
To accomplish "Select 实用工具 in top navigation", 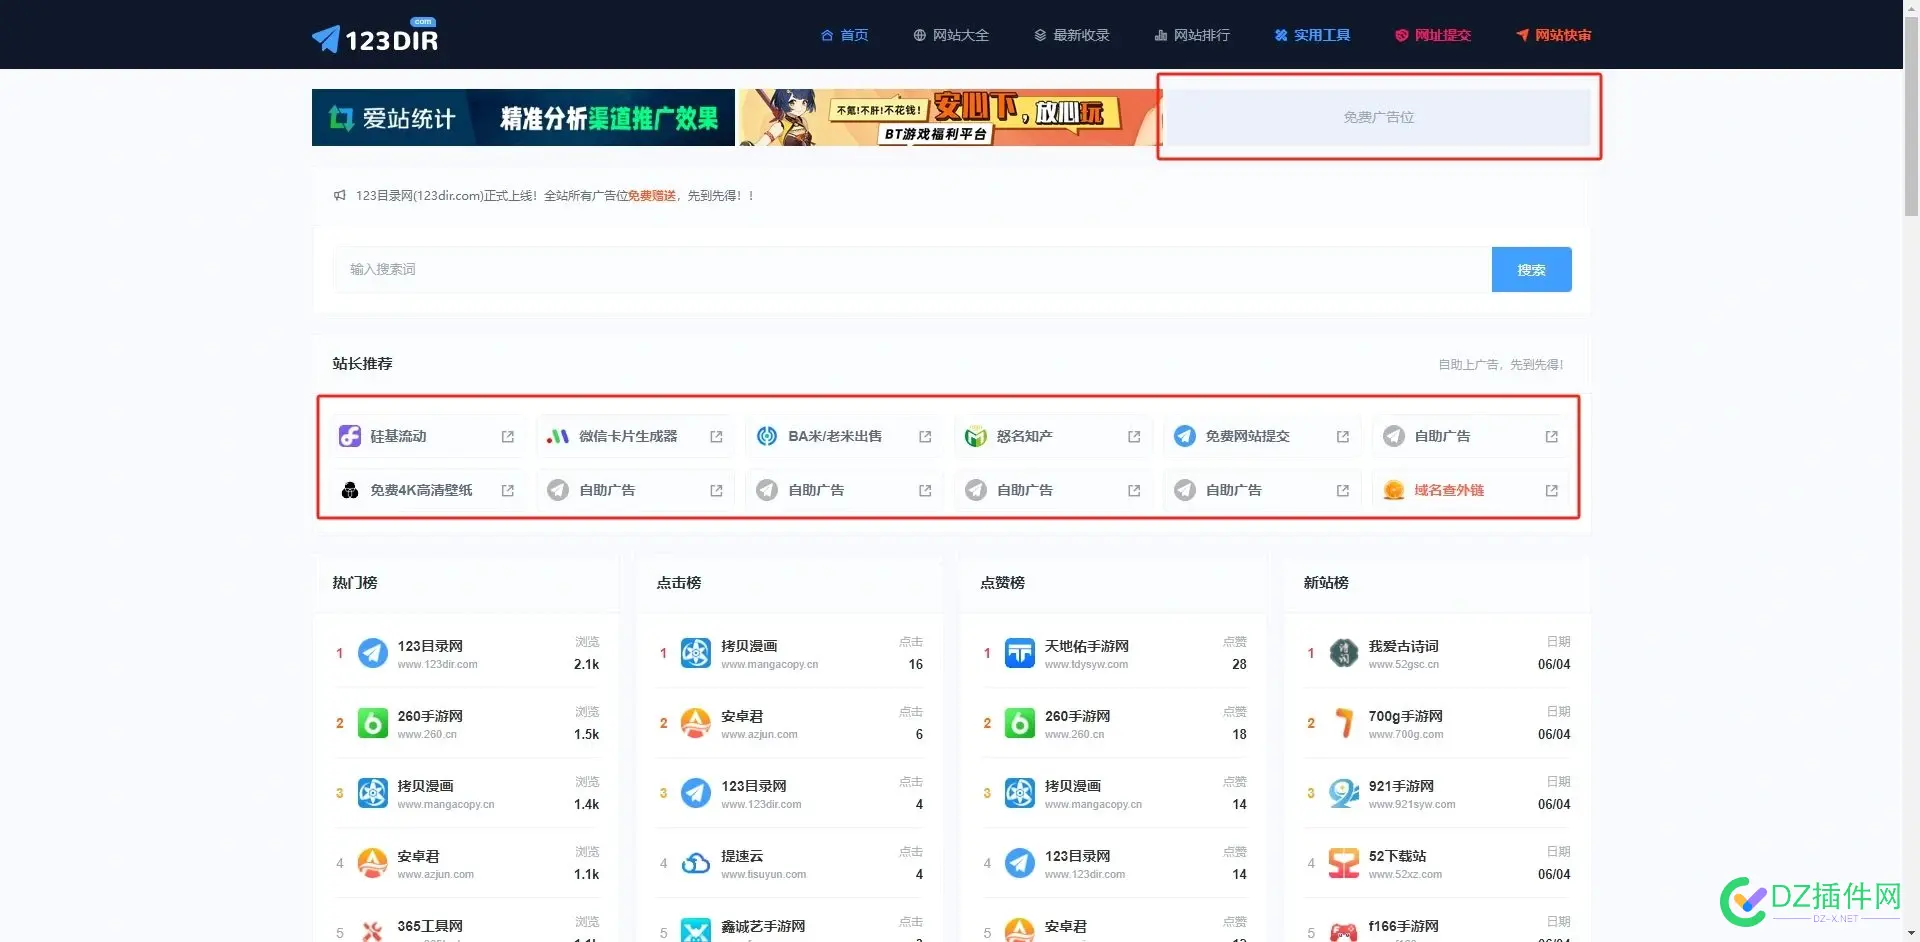I will pyautogui.click(x=1312, y=35).
